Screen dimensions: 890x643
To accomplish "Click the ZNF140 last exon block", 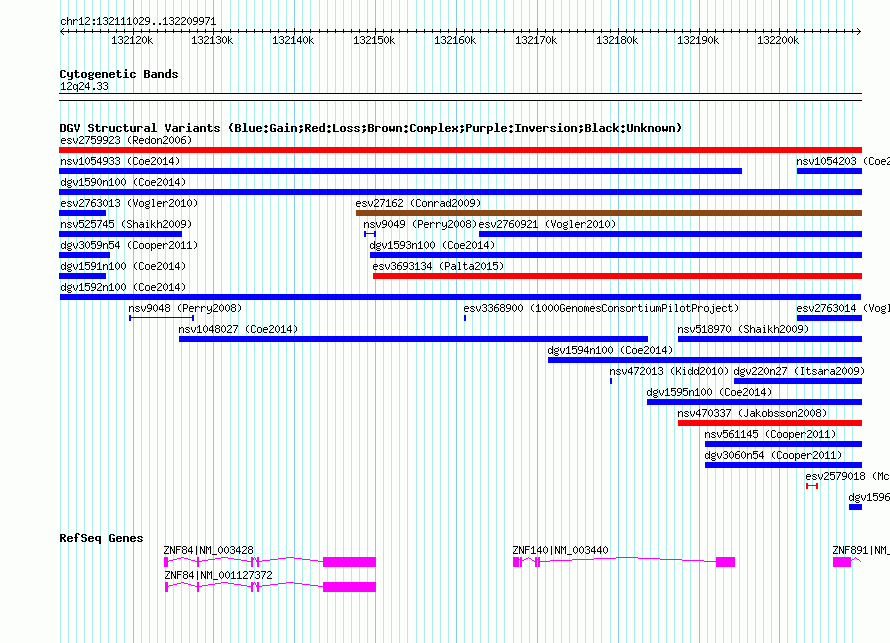I will (x=725, y=562).
